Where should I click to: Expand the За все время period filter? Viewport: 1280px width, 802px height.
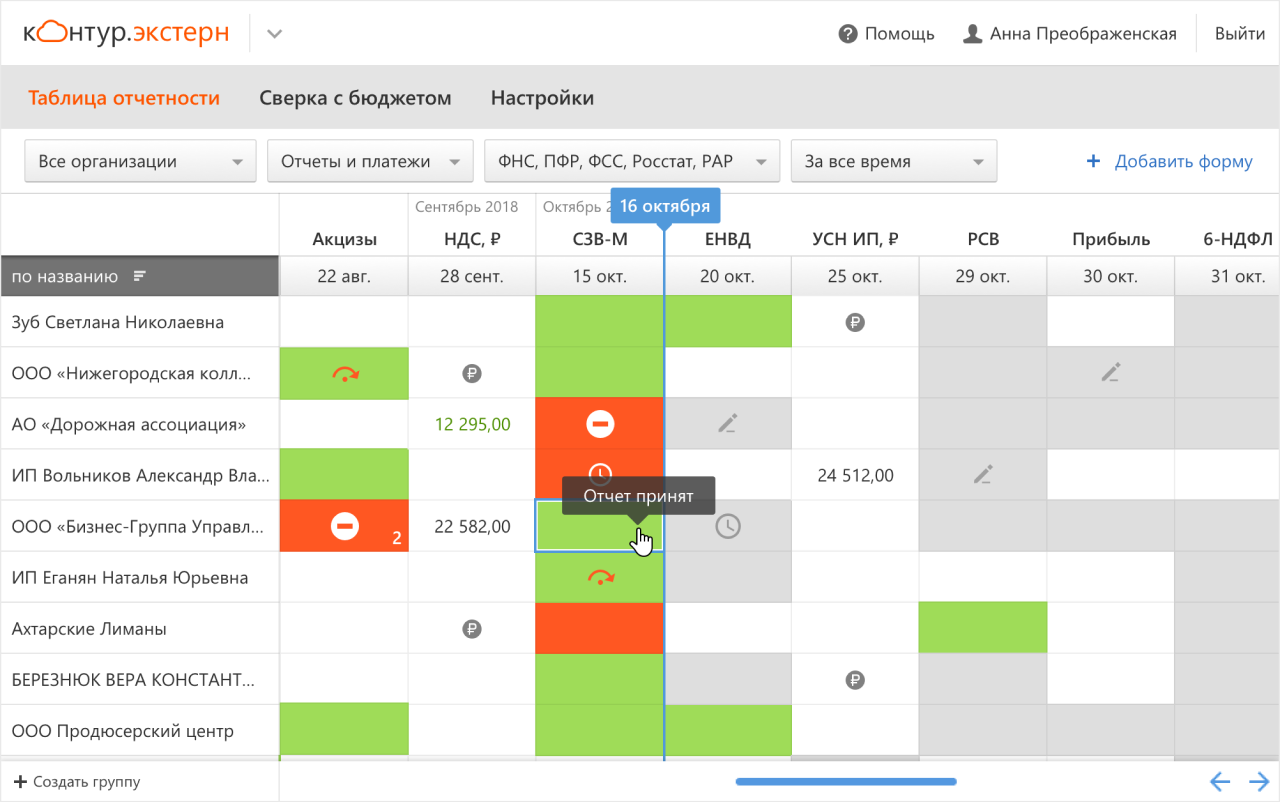[x=893, y=161]
